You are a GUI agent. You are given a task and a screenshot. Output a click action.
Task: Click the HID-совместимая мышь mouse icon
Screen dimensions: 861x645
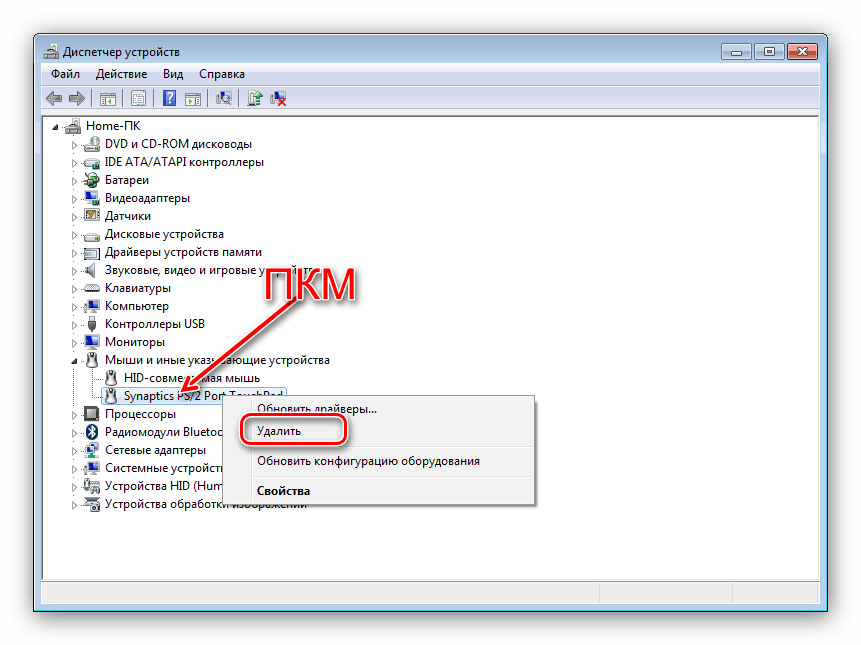(x=111, y=378)
